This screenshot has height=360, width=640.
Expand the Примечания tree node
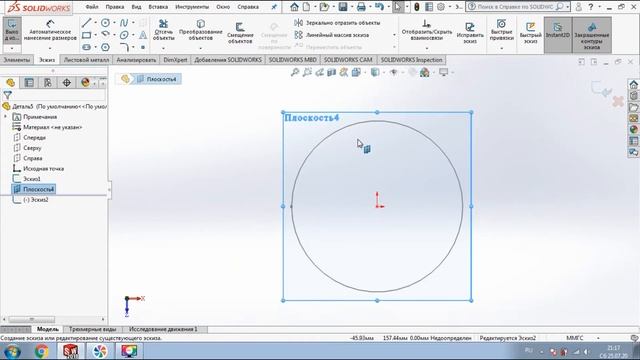[x=5, y=117]
